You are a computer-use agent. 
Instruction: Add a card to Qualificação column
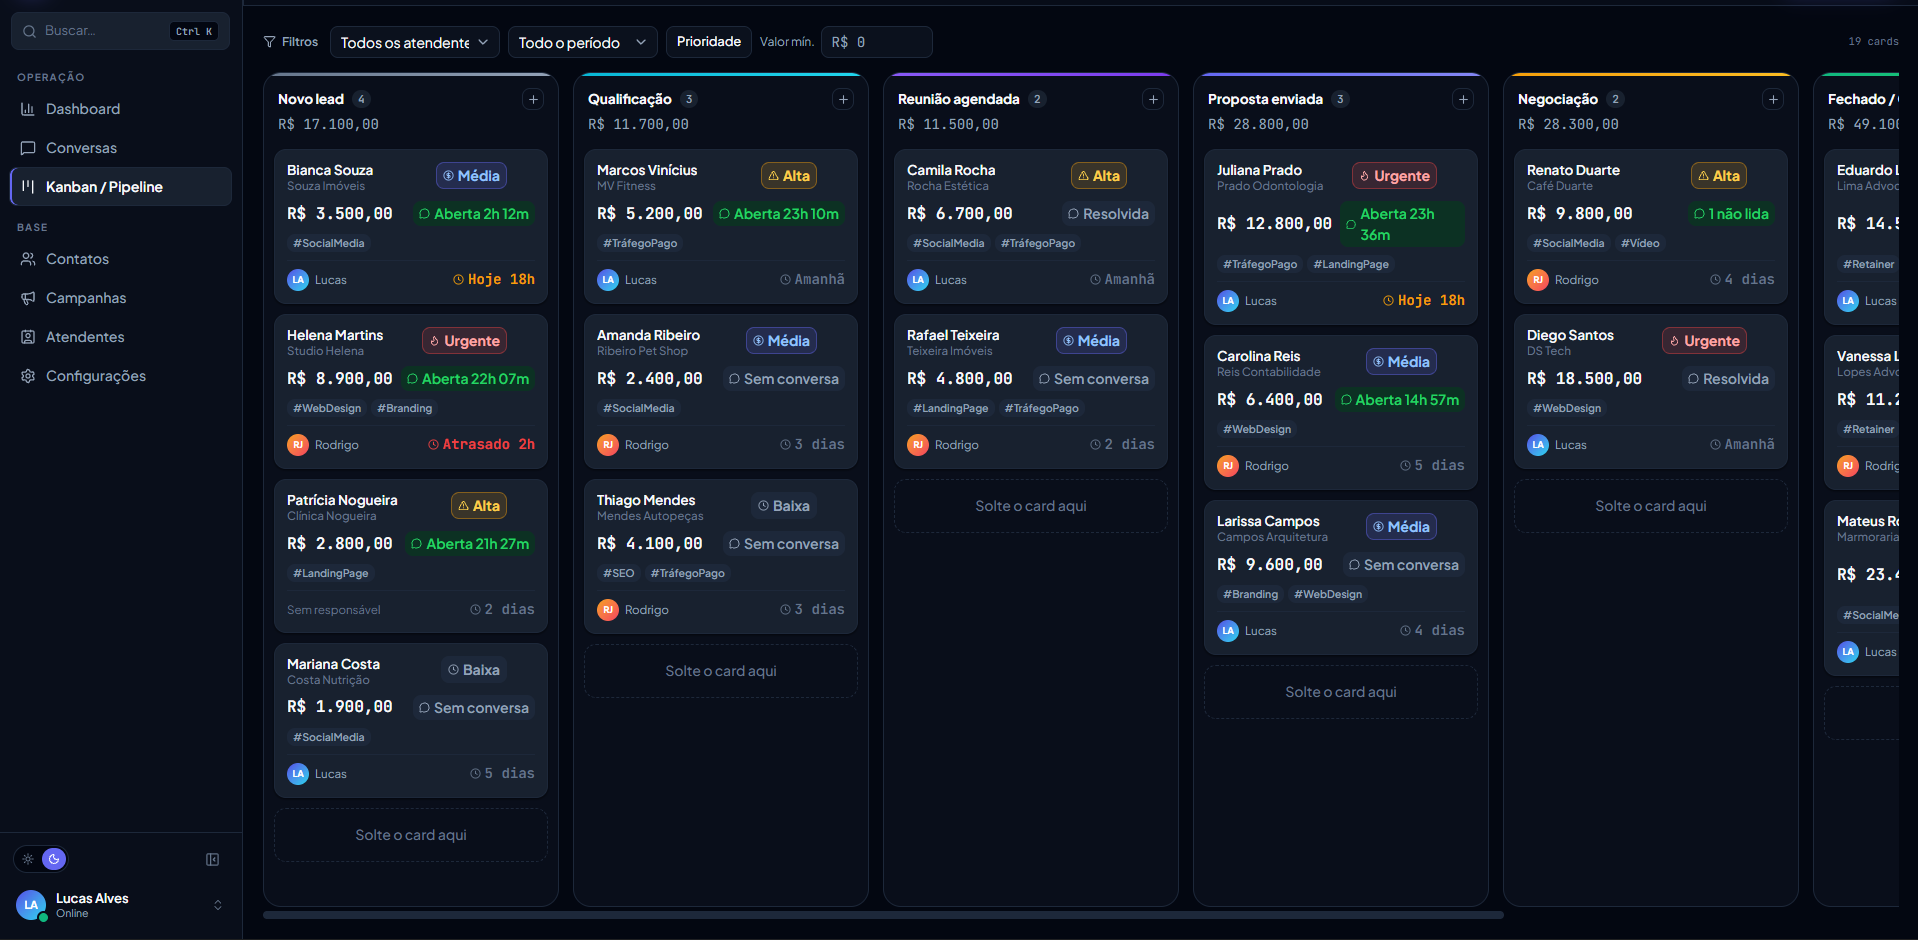tap(843, 99)
